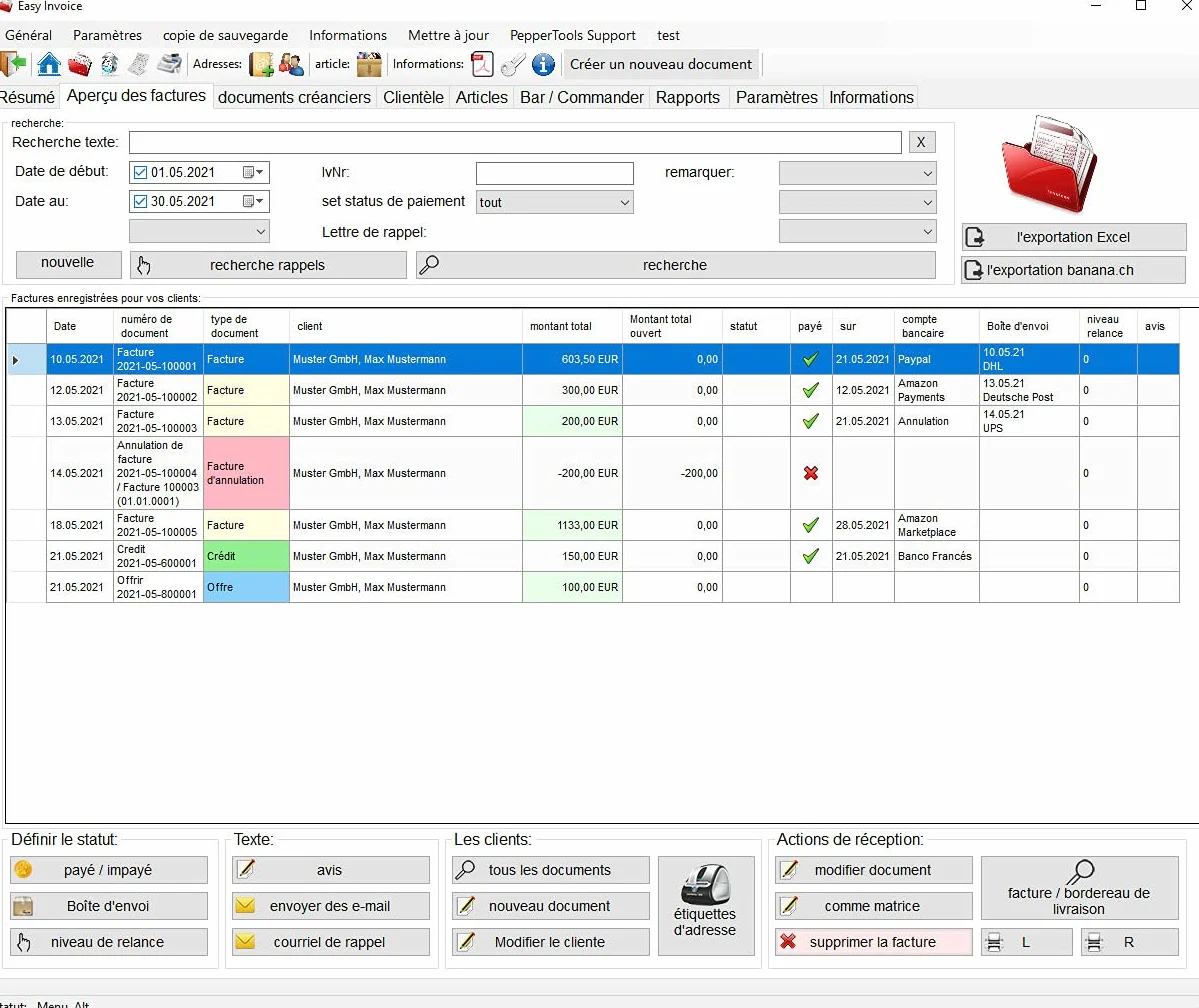1199x1008 pixels.
Task: Uncheck the Date au checkbox
Action: [x=140, y=201]
